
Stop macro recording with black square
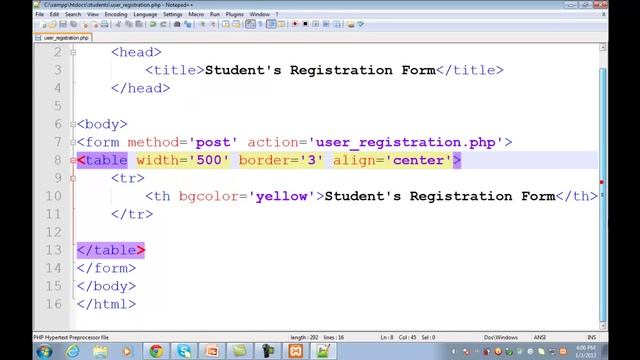(x=305, y=24)
